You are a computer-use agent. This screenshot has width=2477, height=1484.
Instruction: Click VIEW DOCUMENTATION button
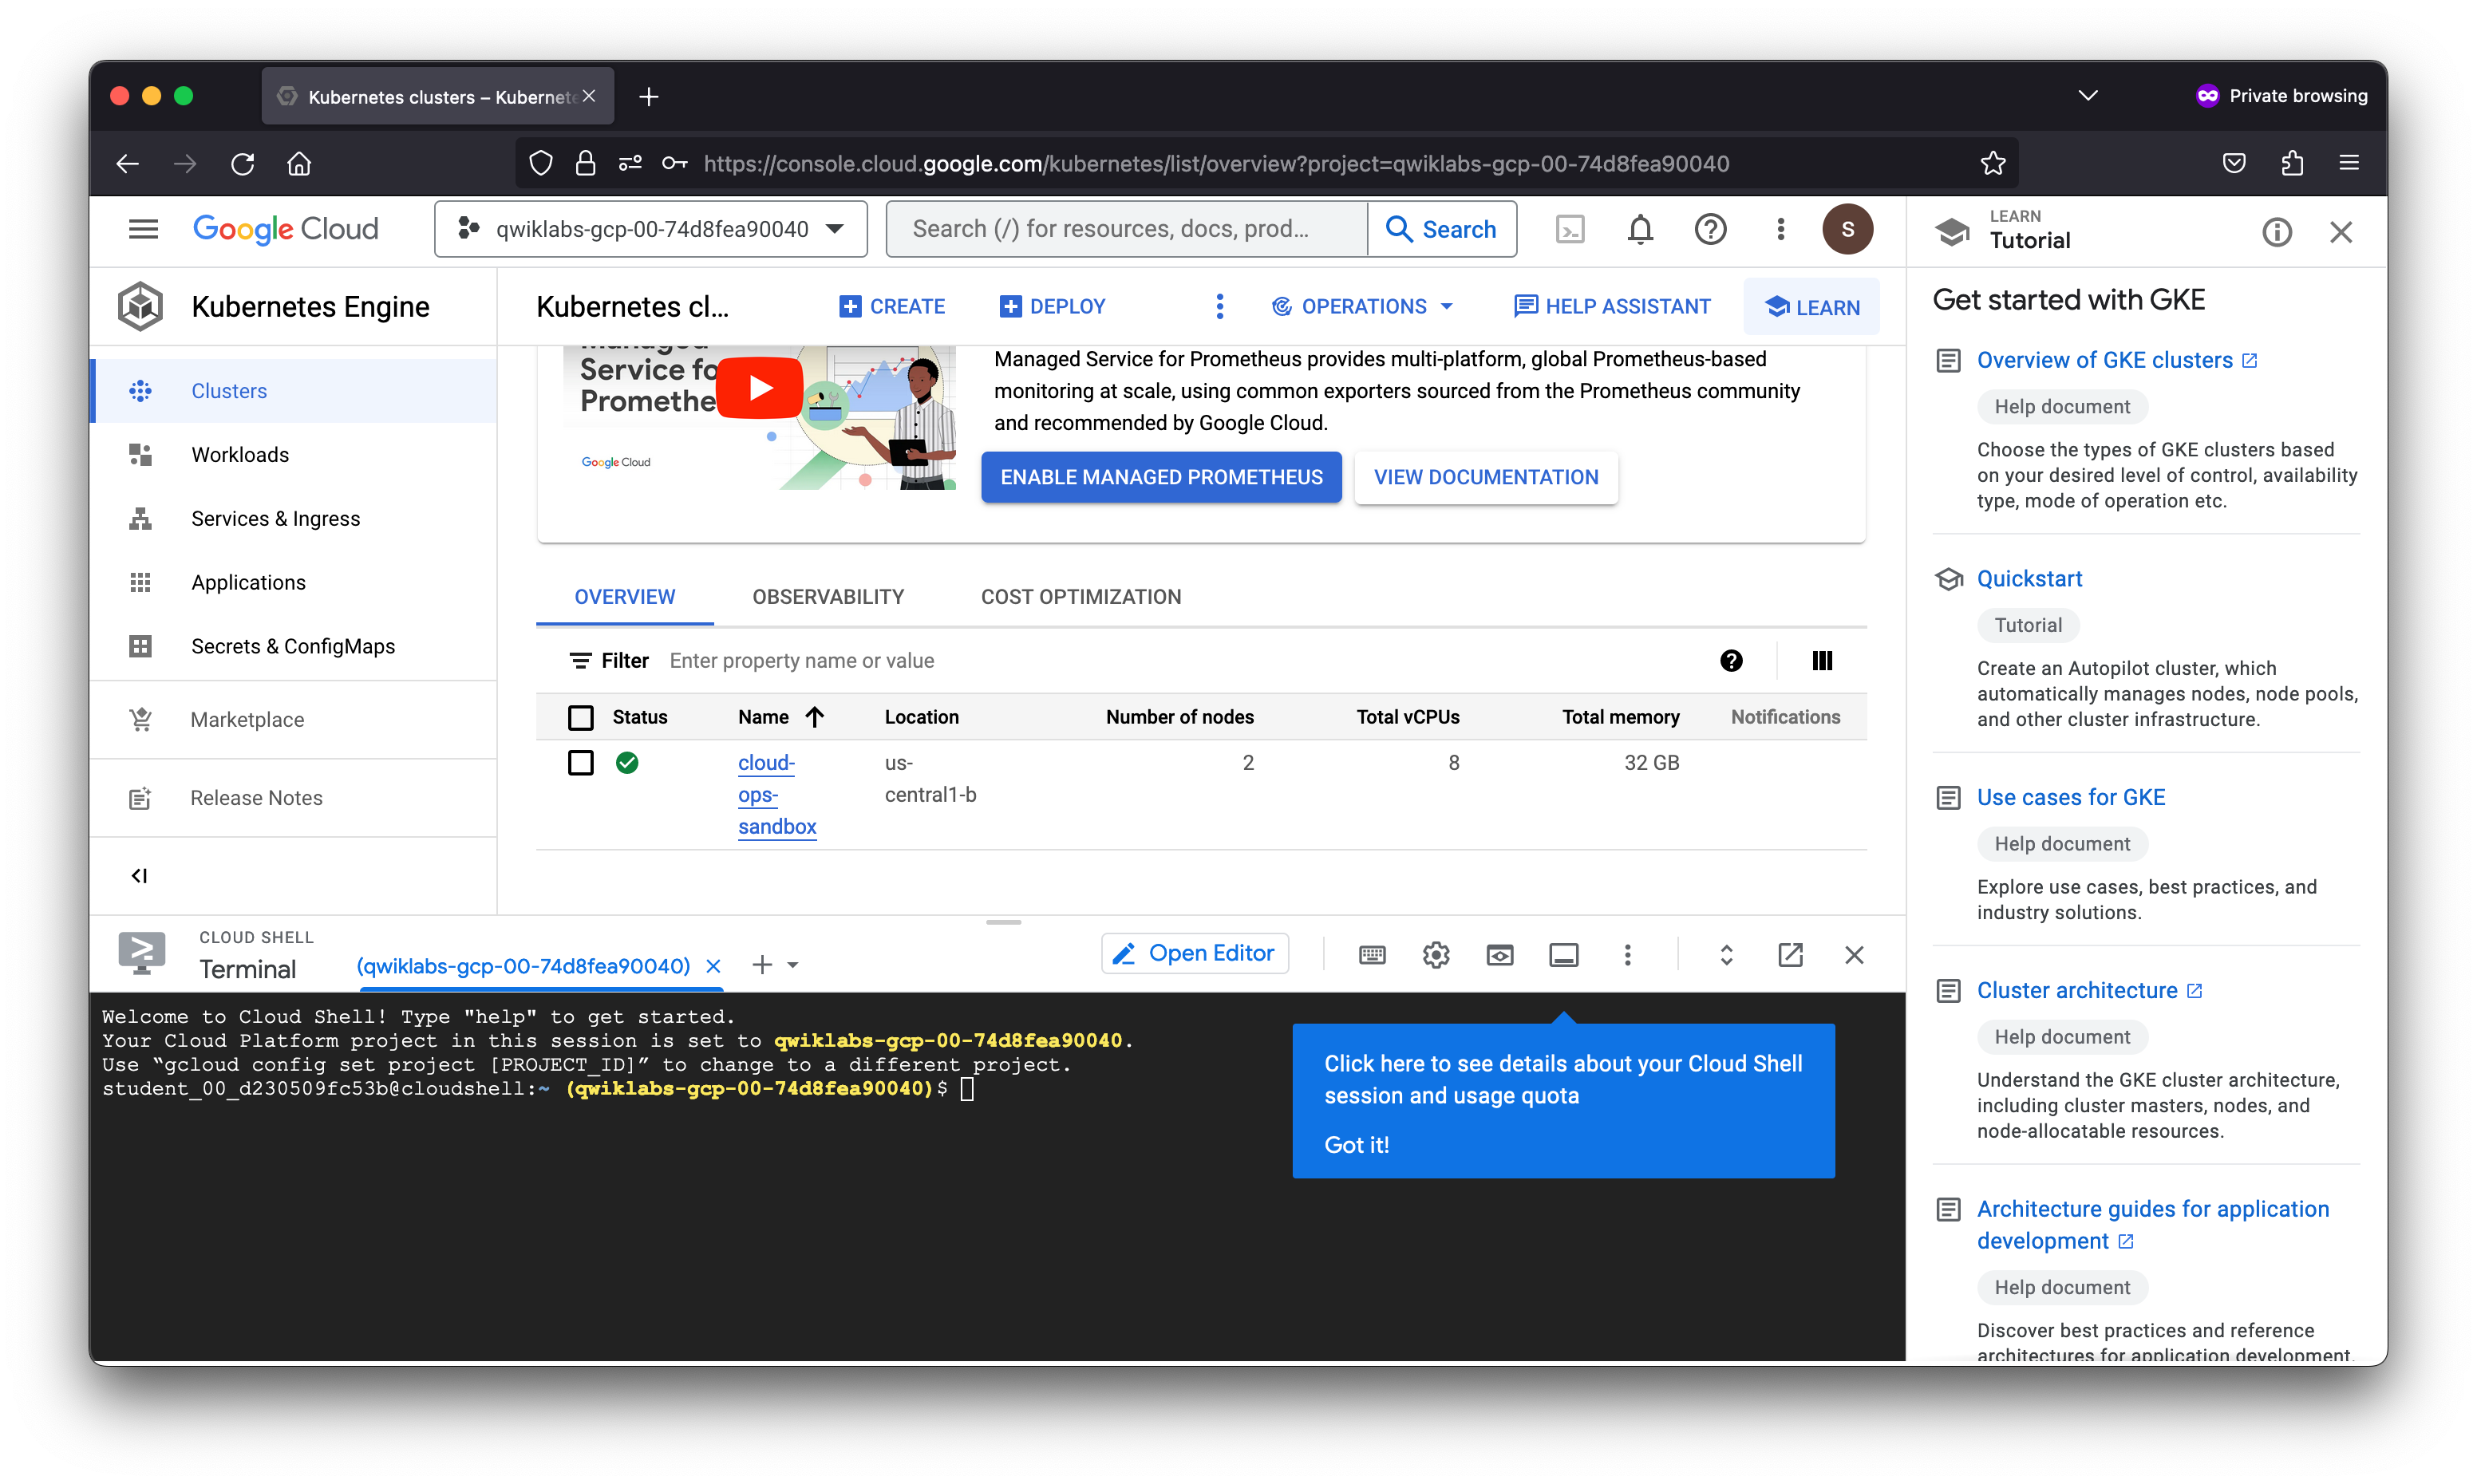click(x=1486, y=478)
